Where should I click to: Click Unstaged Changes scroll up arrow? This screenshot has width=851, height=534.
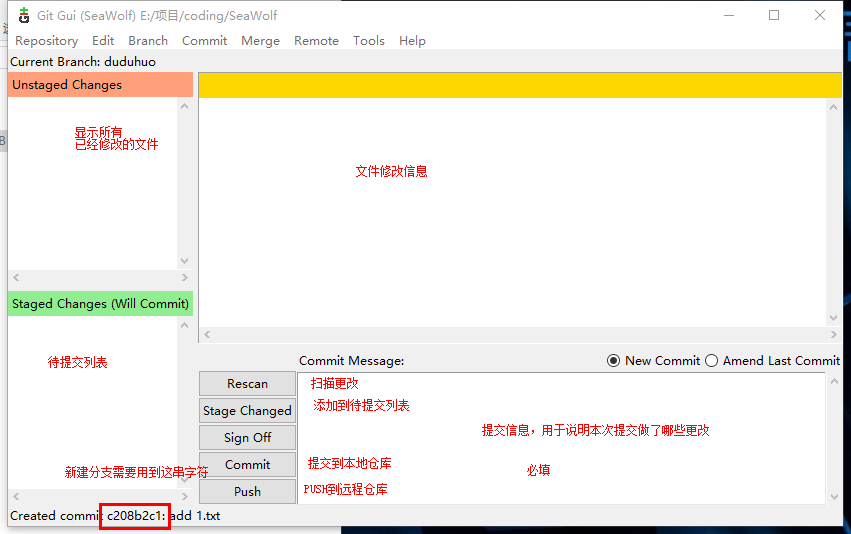coord(185,106)
